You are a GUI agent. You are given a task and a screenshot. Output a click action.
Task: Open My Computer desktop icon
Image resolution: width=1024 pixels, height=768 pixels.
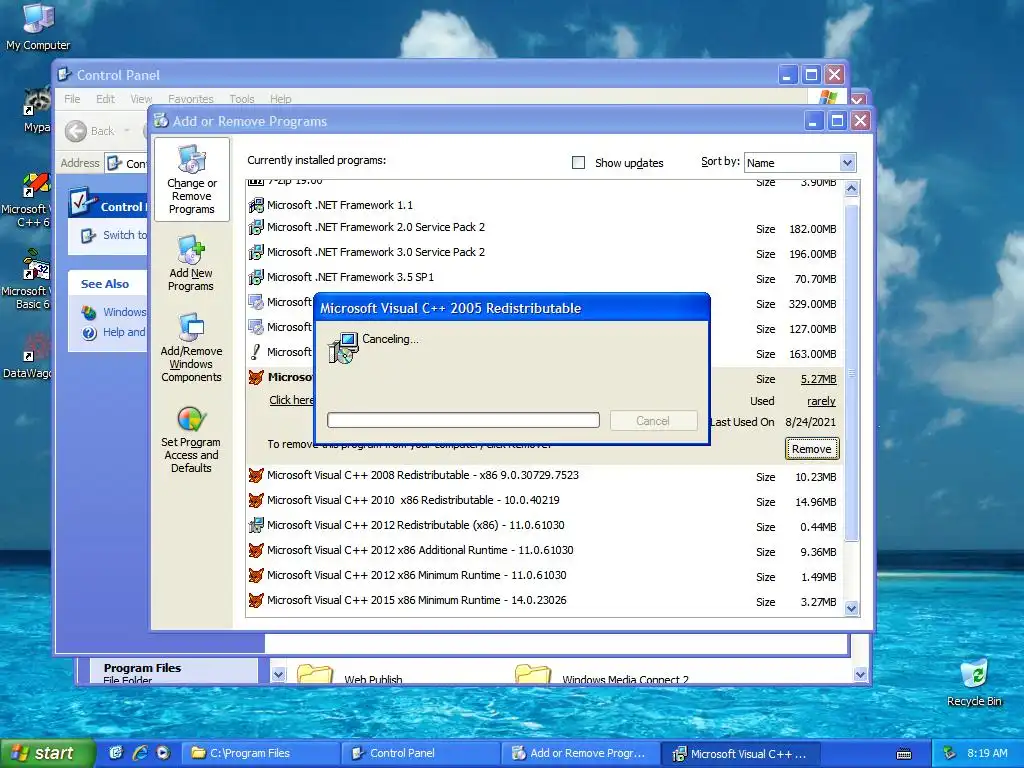[x=37, y=26]
